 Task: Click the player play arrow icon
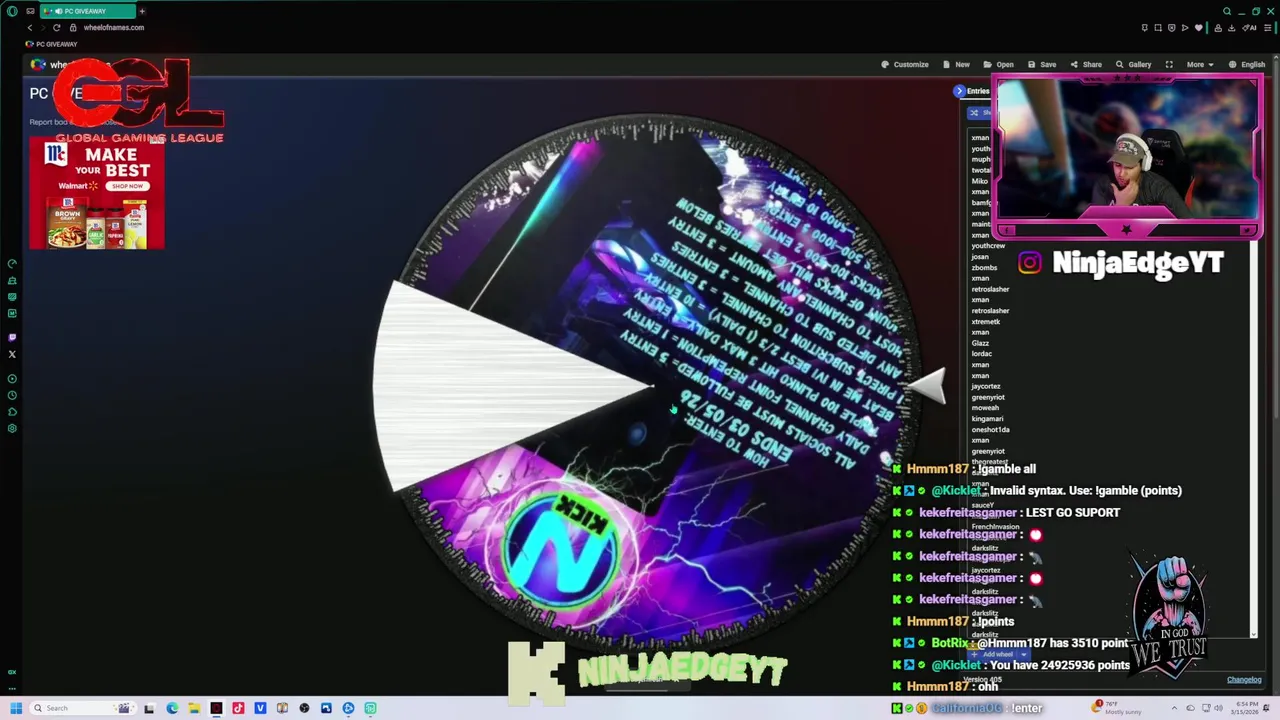point(1185,27)
